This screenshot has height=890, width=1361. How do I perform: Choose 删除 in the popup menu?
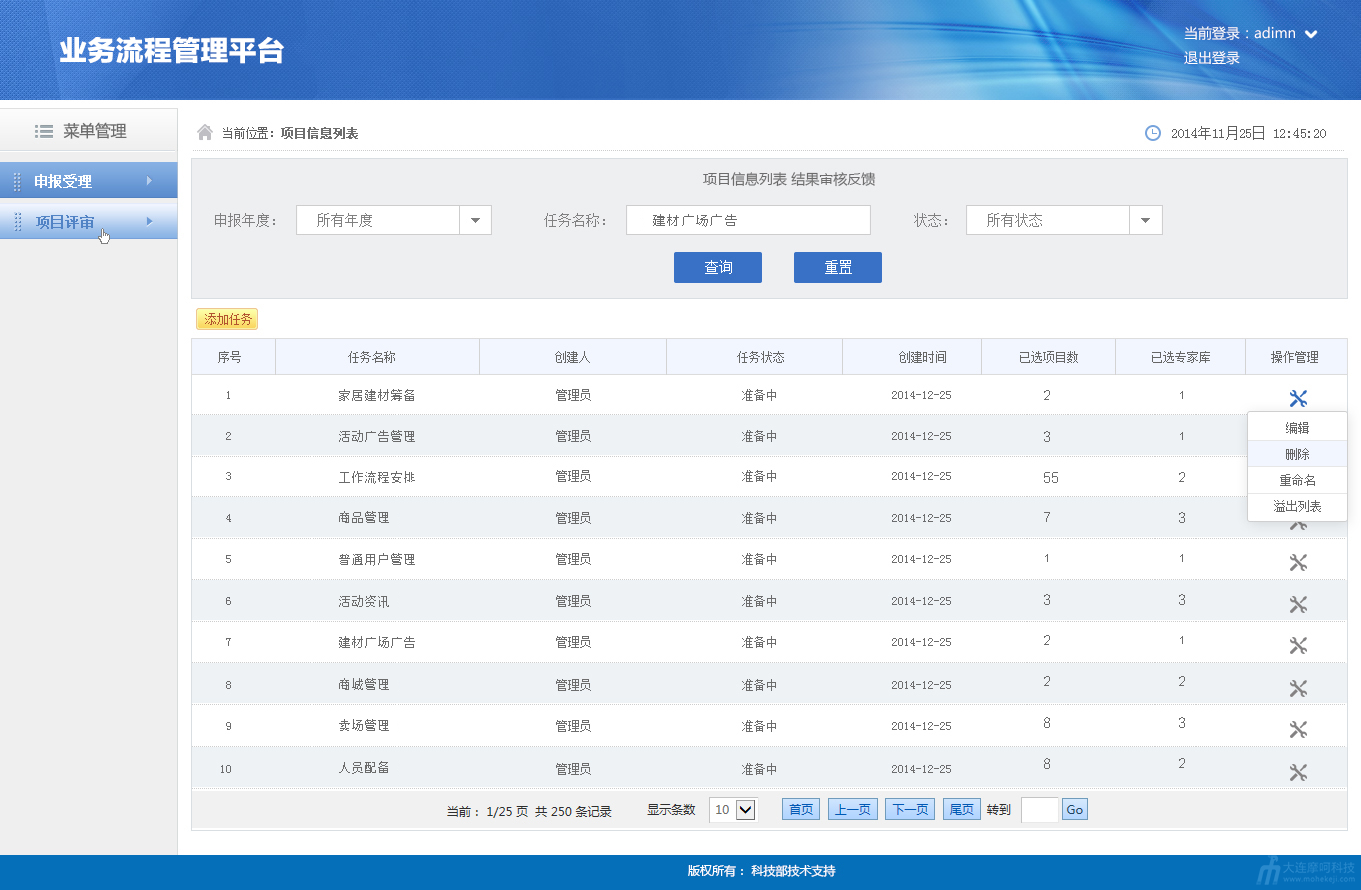click(x=1297, y=454)
